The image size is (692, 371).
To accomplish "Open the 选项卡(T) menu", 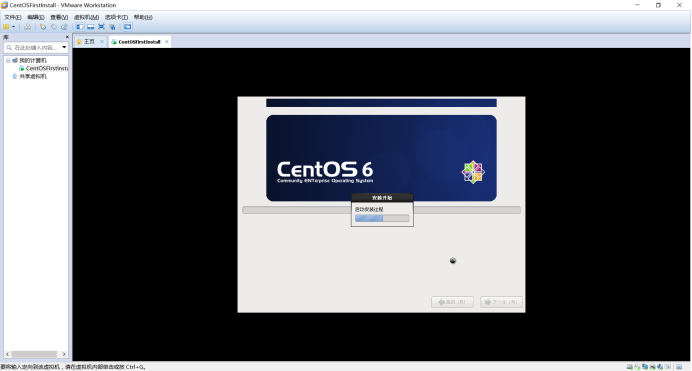I will click(x=117, y=17).
